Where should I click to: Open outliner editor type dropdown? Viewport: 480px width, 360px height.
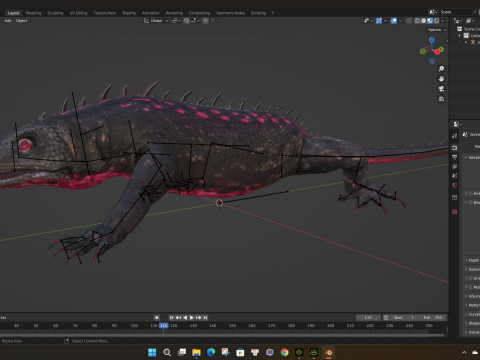point(458,21)
